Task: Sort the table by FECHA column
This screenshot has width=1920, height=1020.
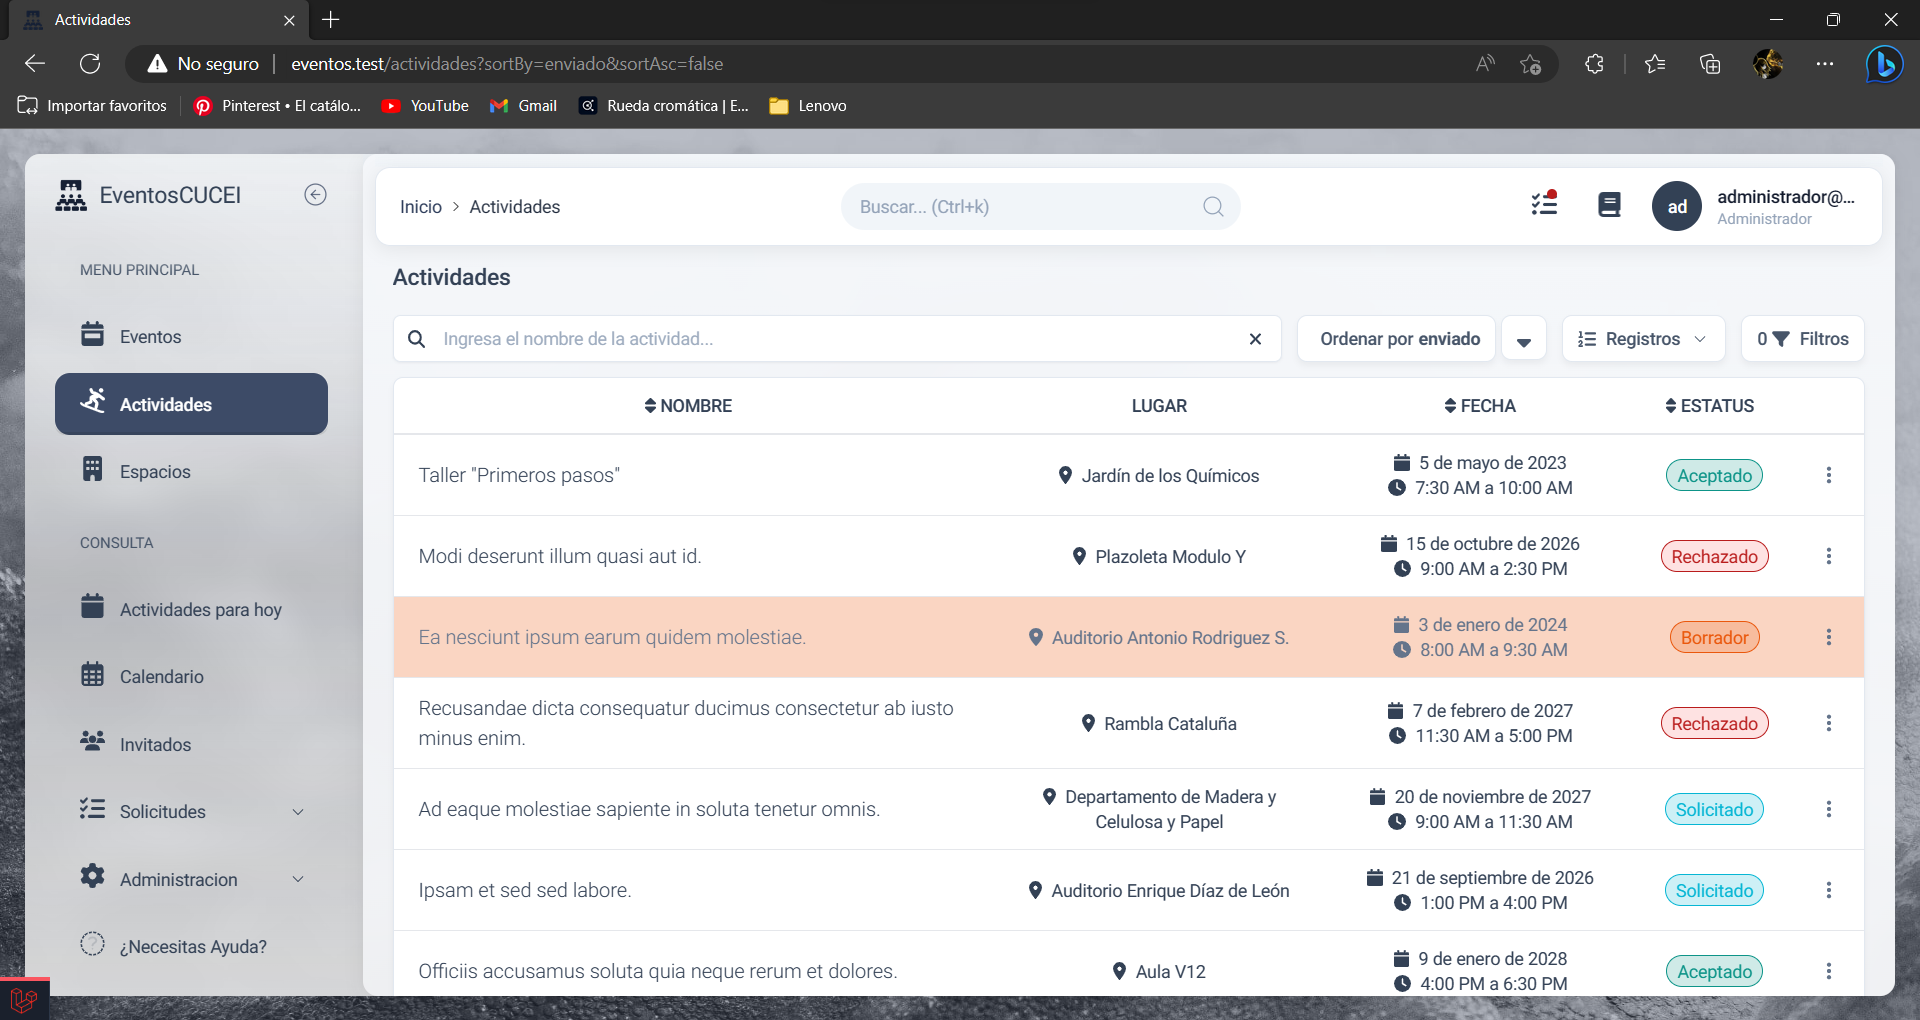Action: pos(1479,406)
